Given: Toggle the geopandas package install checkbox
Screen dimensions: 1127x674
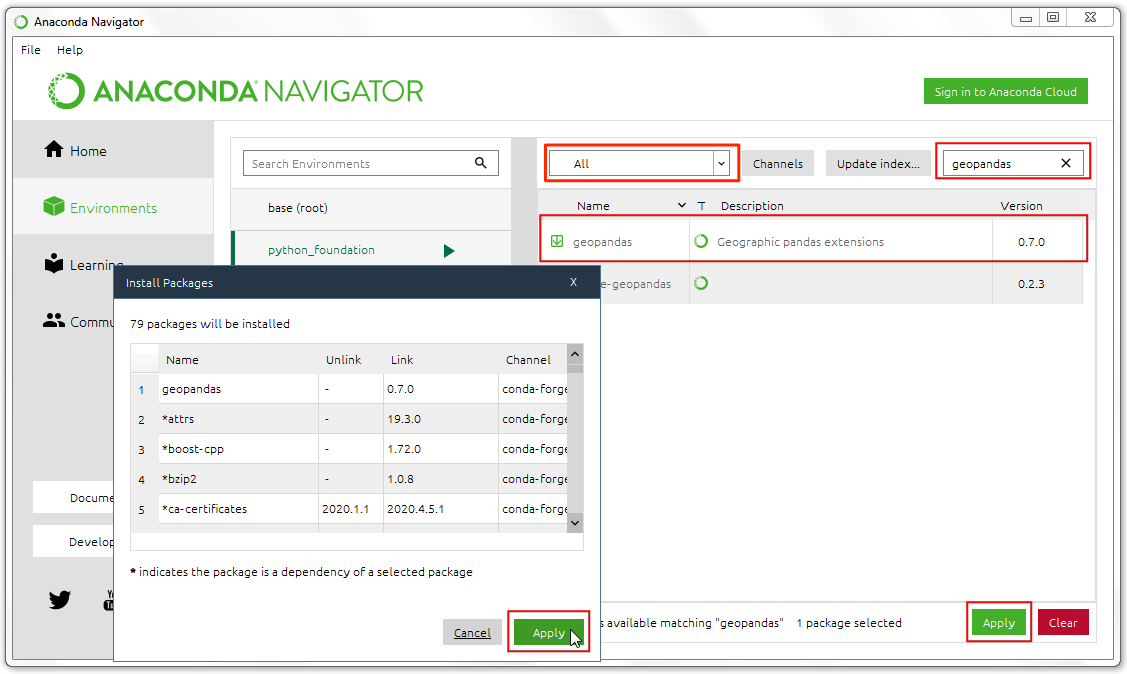Looking at the screenshot, I should click(x=557, y=241).
